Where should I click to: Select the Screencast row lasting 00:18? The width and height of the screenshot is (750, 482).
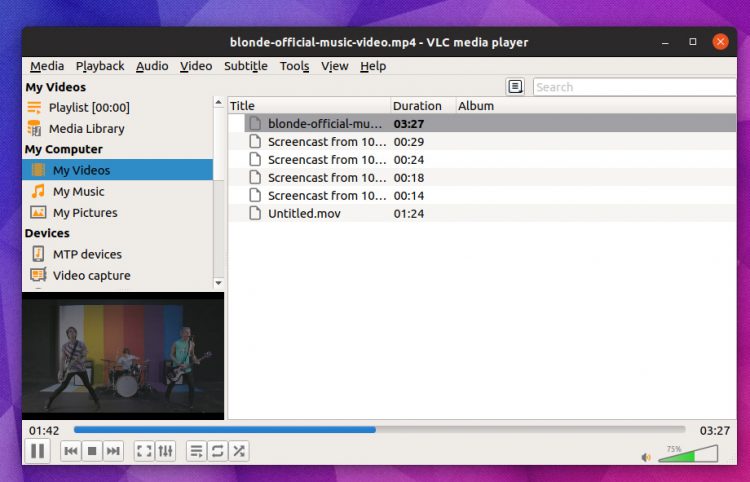click(x=482, y=177)
